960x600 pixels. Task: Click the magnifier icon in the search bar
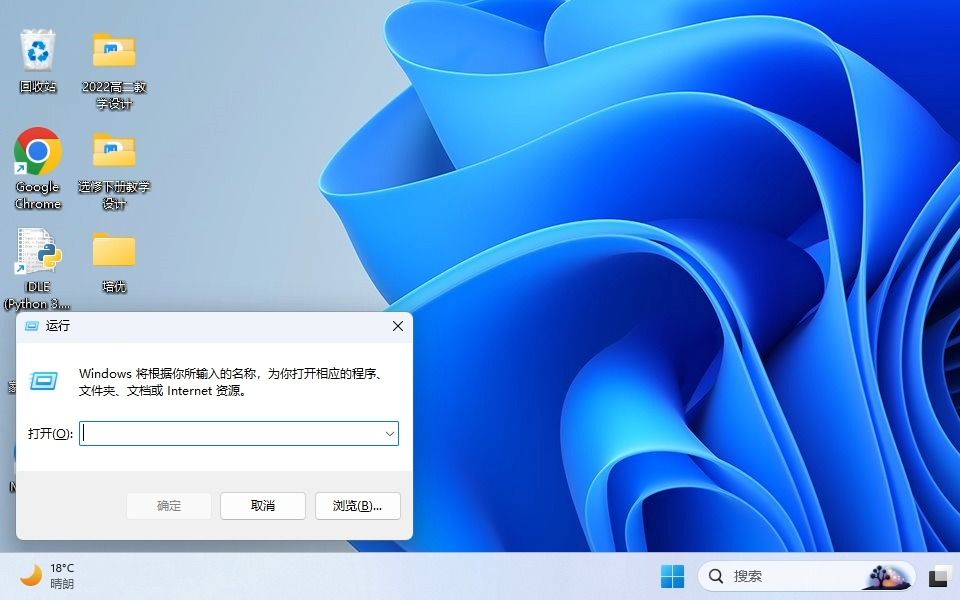716,576
